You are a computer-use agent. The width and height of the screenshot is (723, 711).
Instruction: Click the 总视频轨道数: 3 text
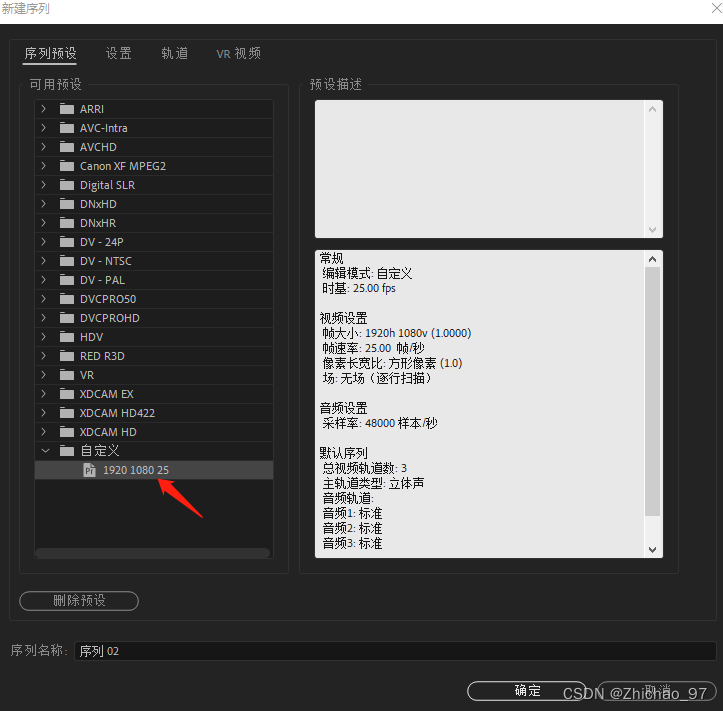coord(364,468)
